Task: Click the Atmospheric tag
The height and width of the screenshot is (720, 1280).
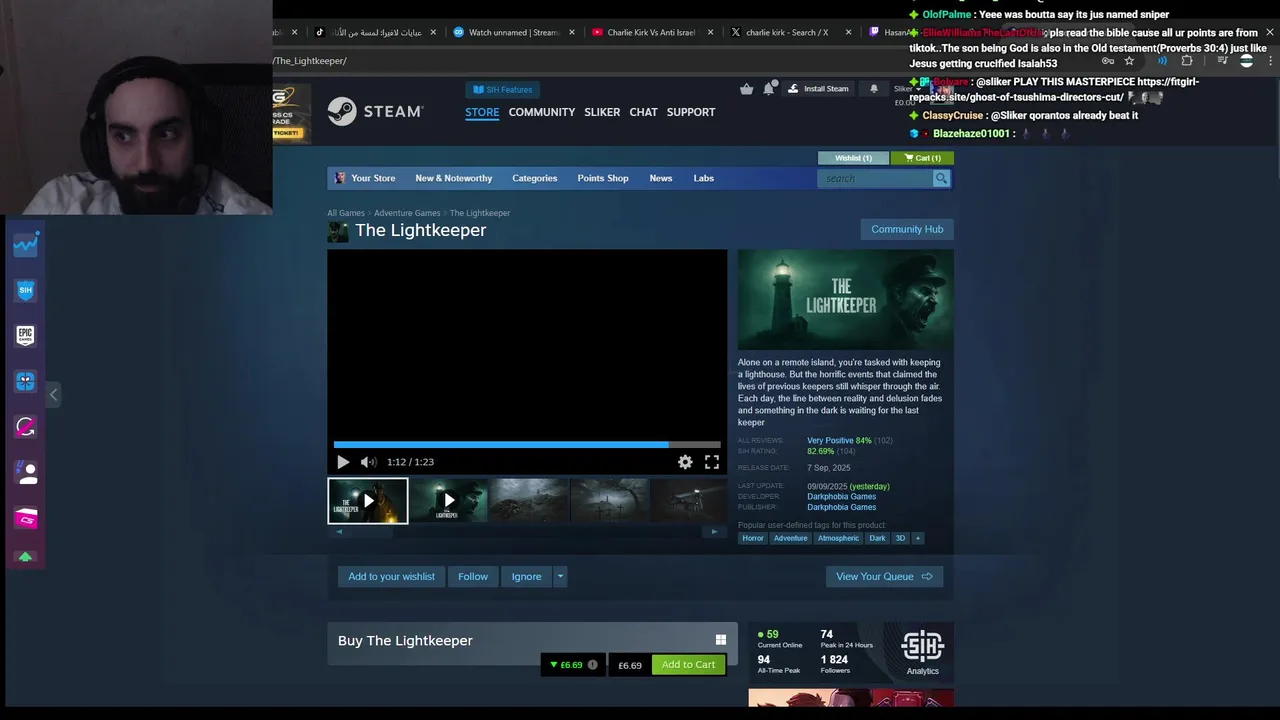Action: [x=838, y=538]
